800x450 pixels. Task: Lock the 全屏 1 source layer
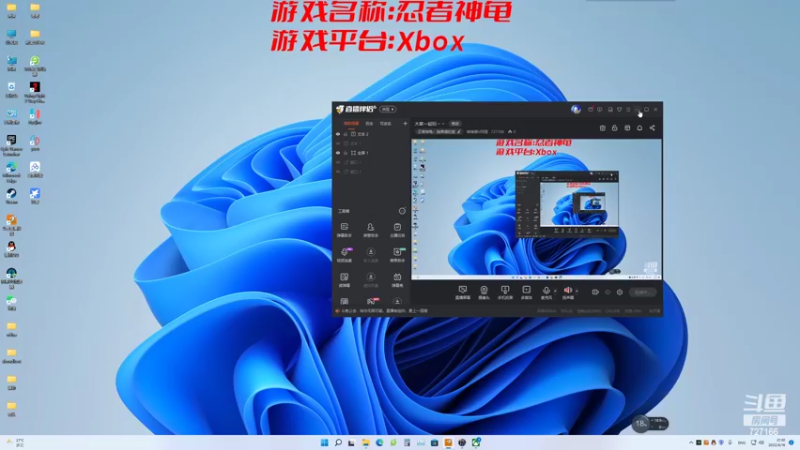tap(345, 153)
